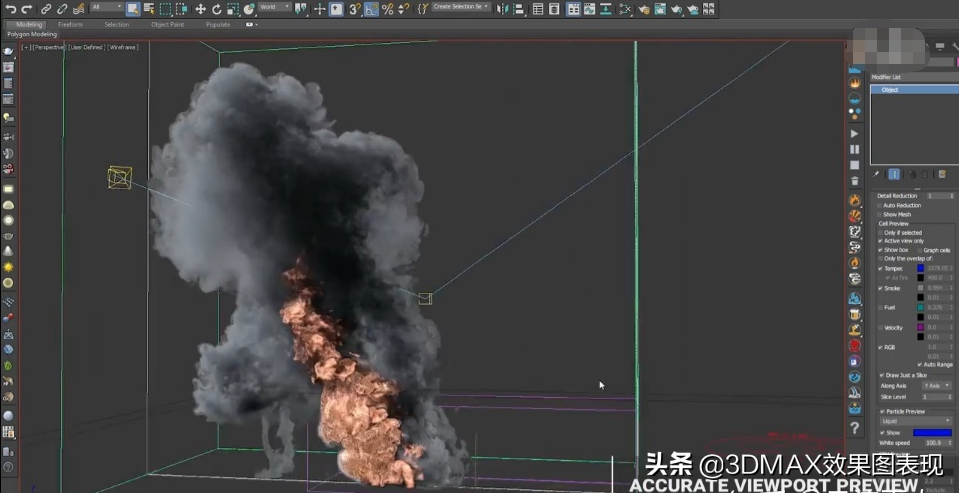Open the Modifier List dropdown
959x493 pixels.
[x=914, y=77]
